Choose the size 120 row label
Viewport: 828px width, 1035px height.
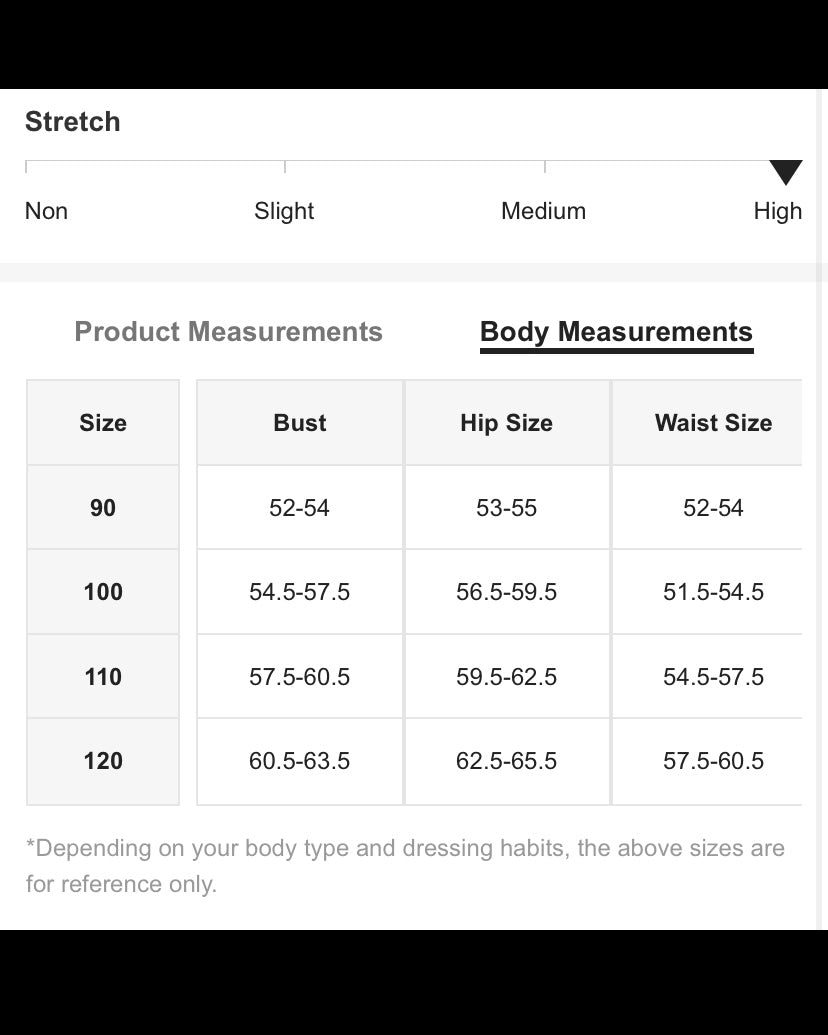click(103, 761)
